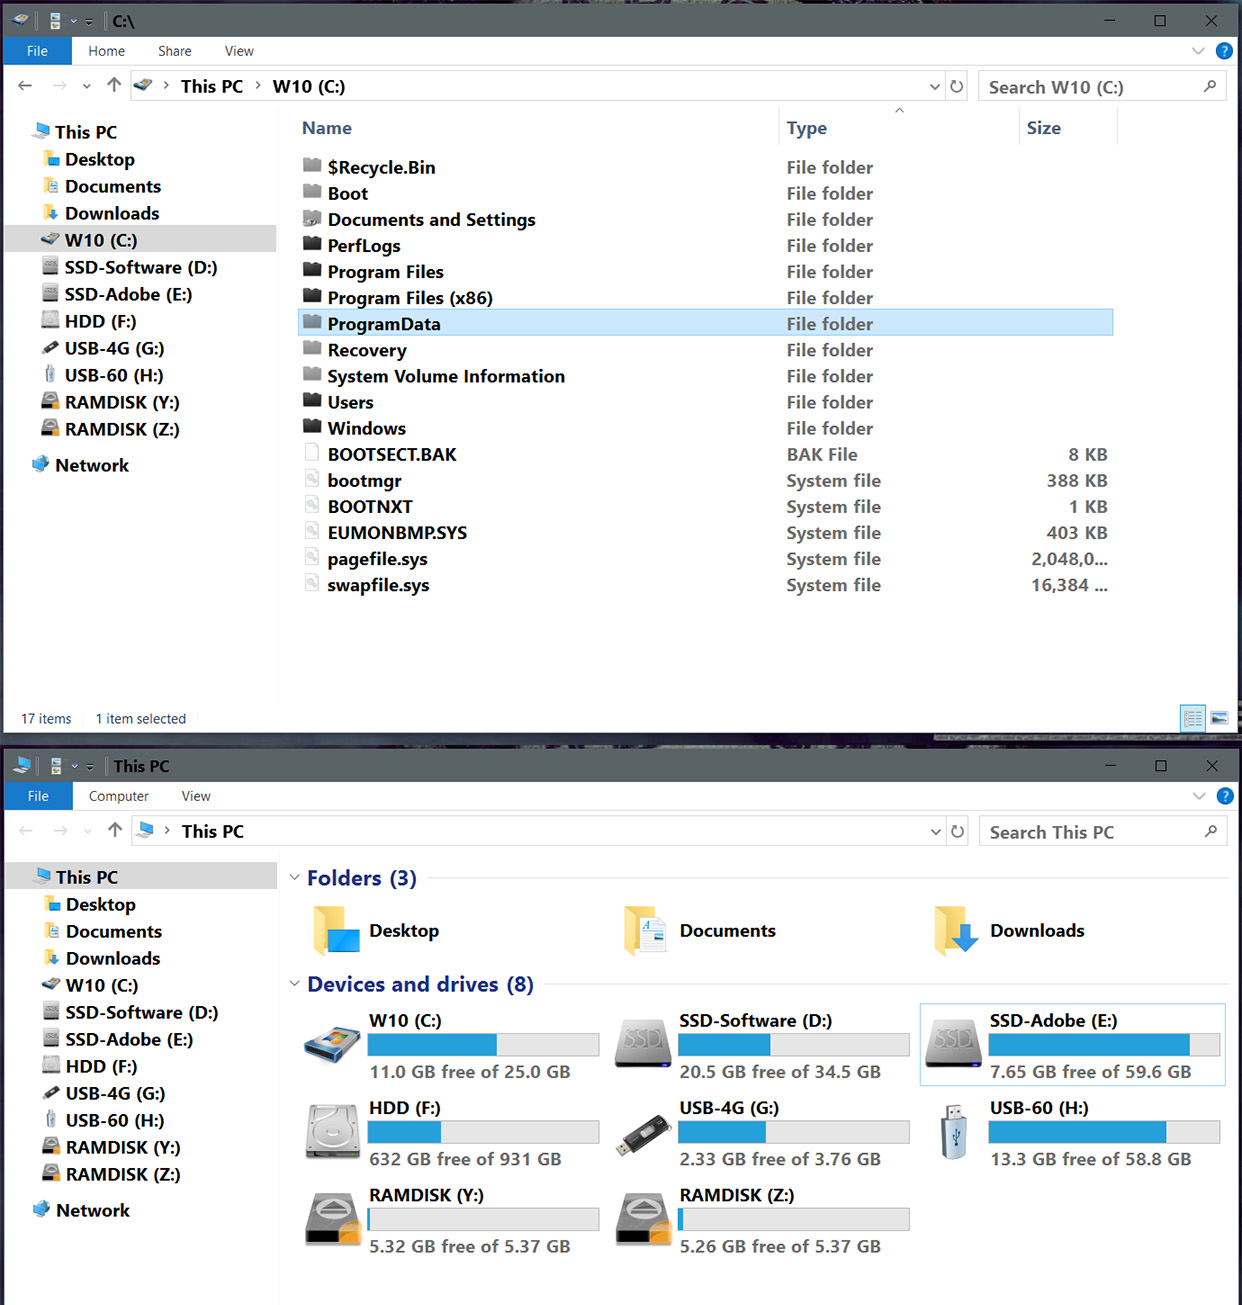Screen dimensions: 1242x1305
Task: Select swapfile.sys in the file list
Action: 378,585
